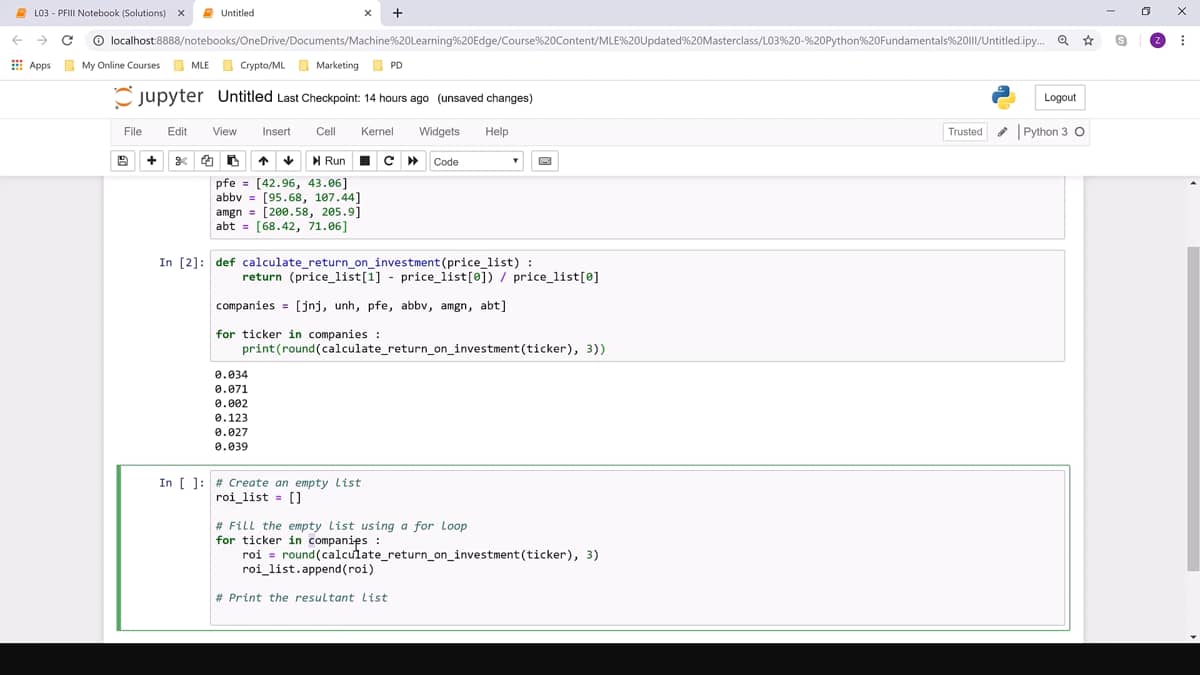Click the Jupyter logo

pyautogui.click(x=158, y=97)
